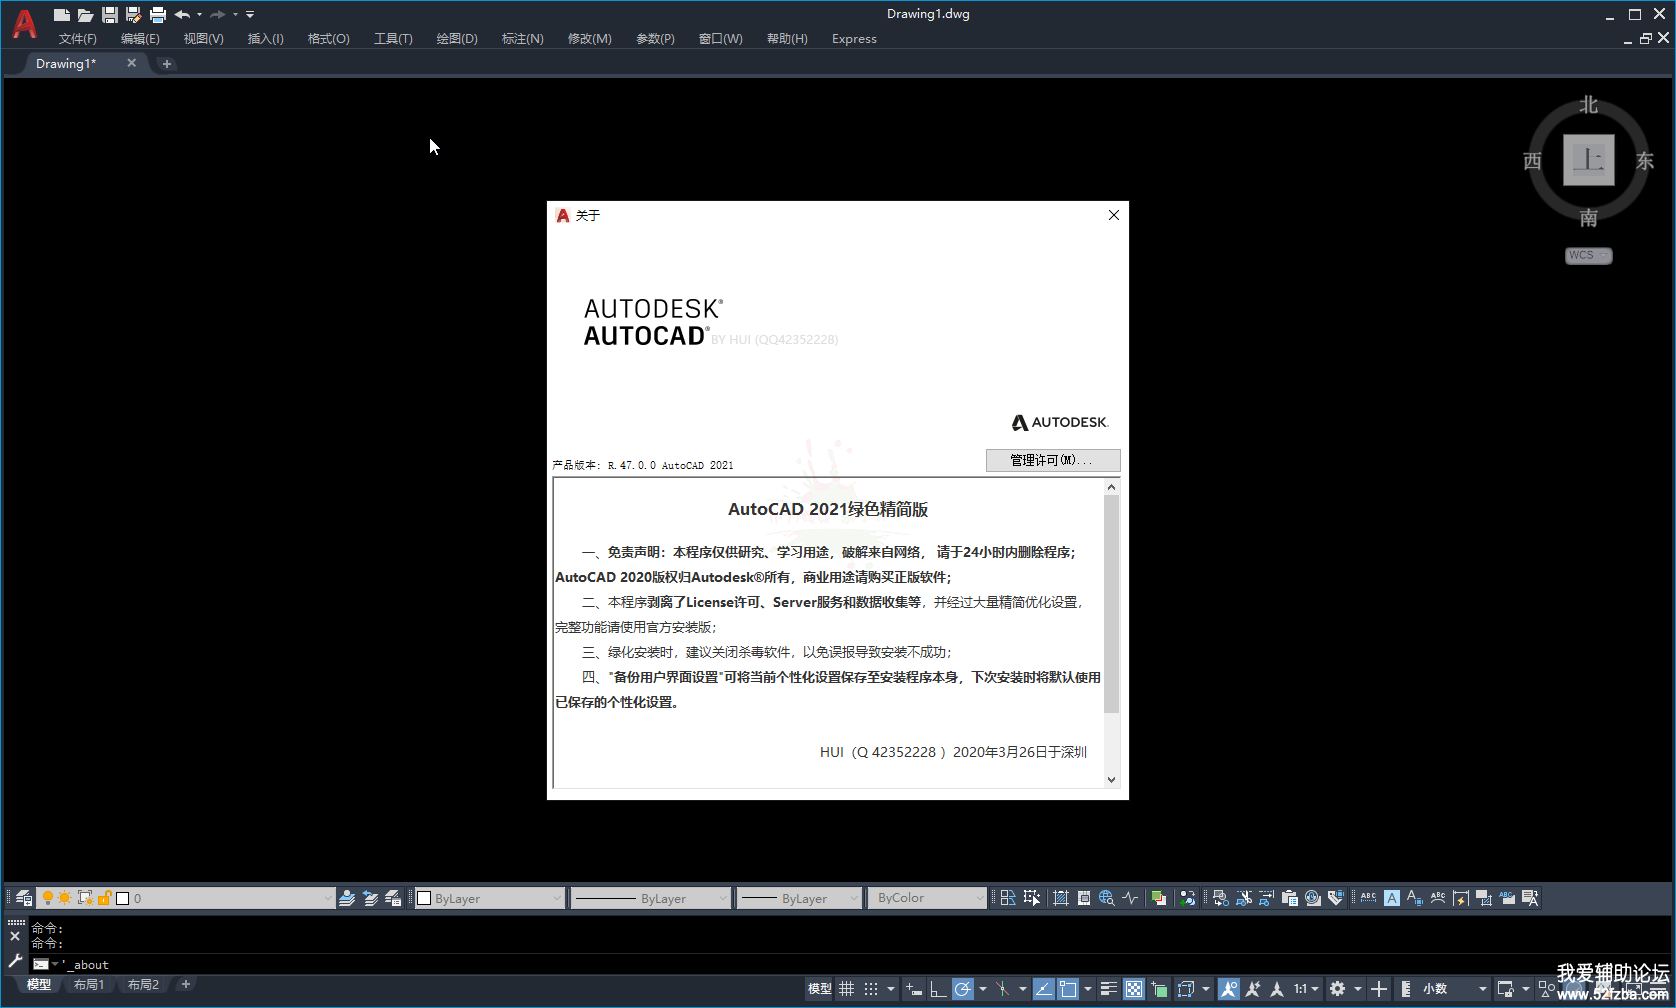Open the layer 0 dropdown list
The width and height of the screenshot is (1676, 1008).
327,898
